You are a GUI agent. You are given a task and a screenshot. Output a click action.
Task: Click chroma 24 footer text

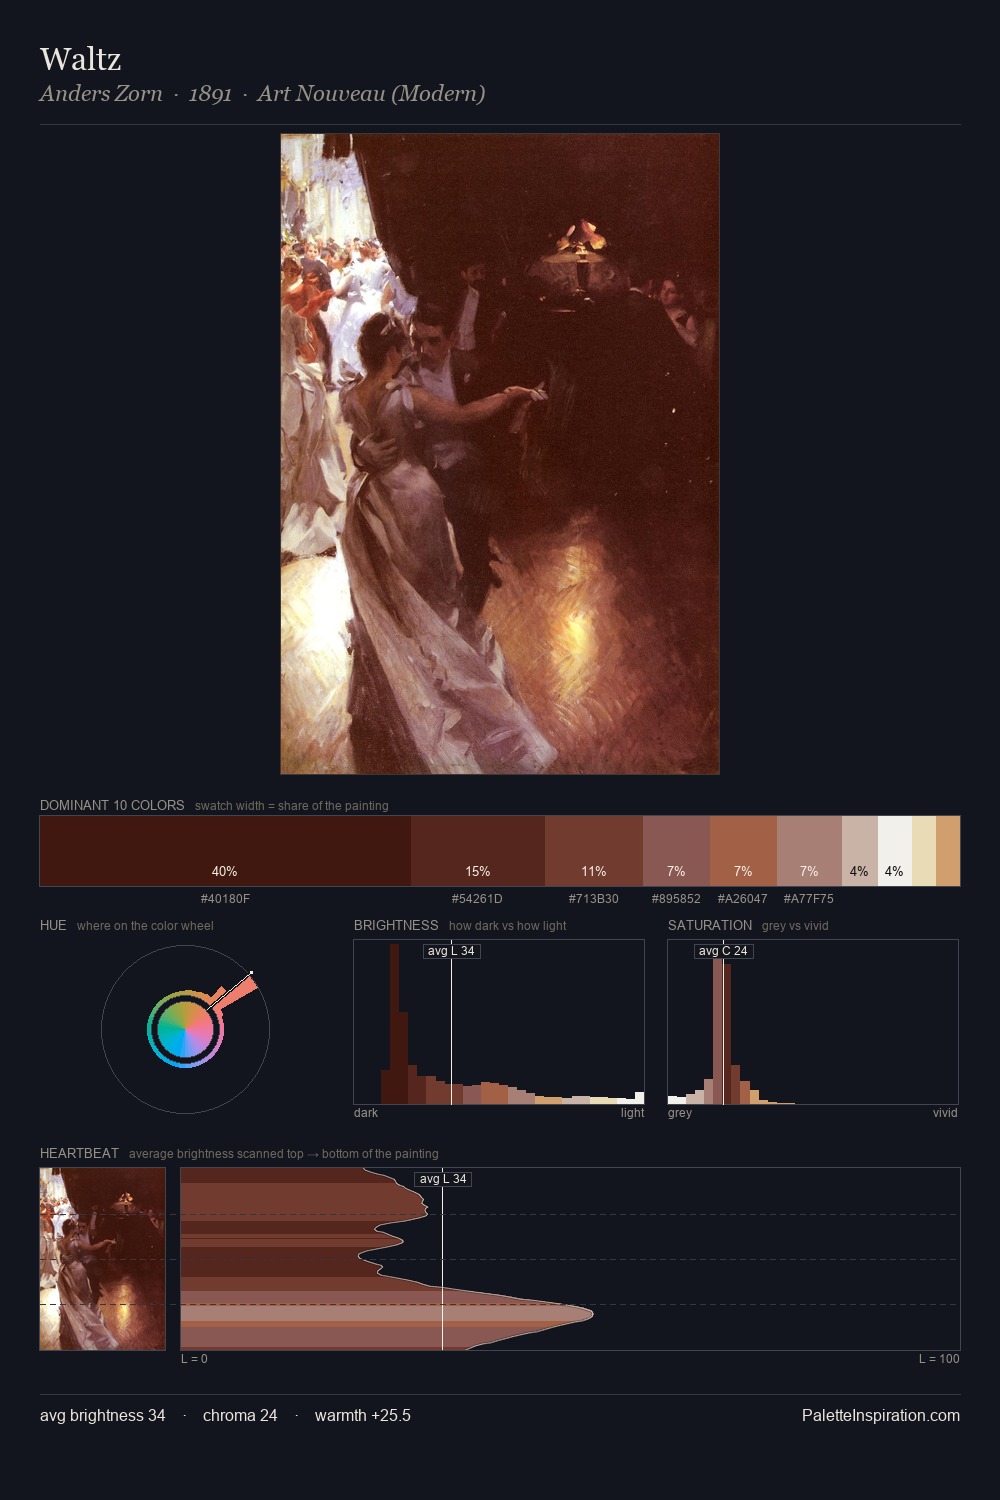[240, 1415]
